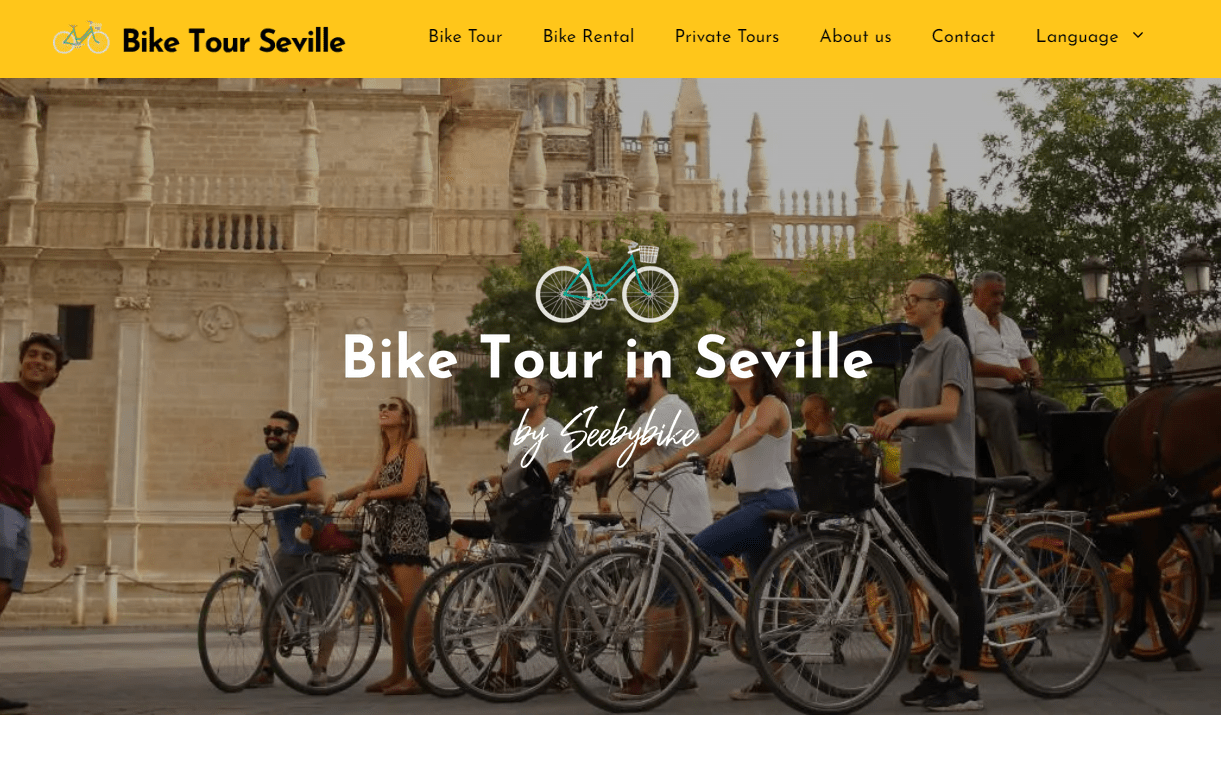Click the "Bike Tour in Seville" hero heading
Screen dimensions: 1221x770
click(607, 358)
